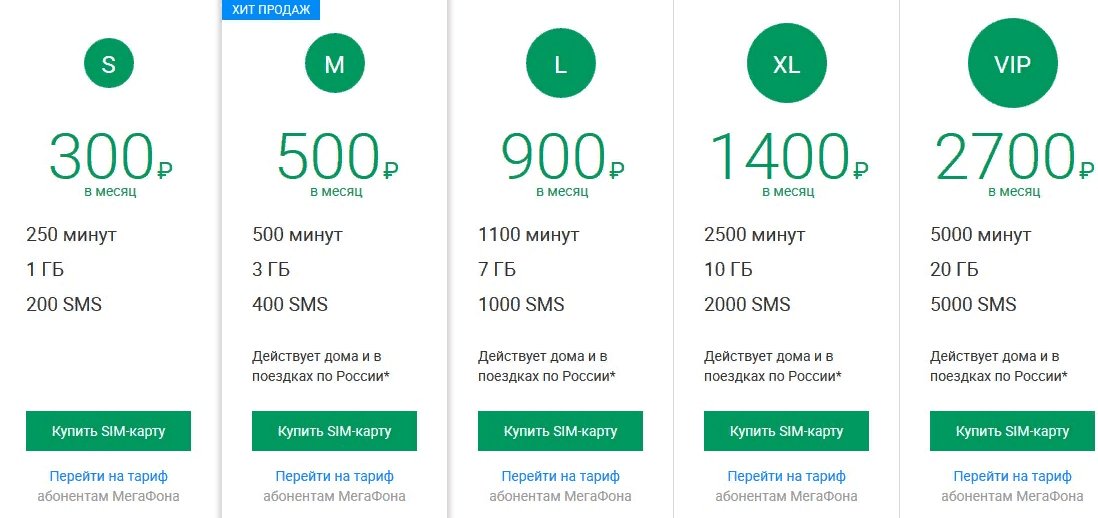1098x518 pixels.
Task: Select the green M tariff circle icon
Action: (x=335, y=65)
